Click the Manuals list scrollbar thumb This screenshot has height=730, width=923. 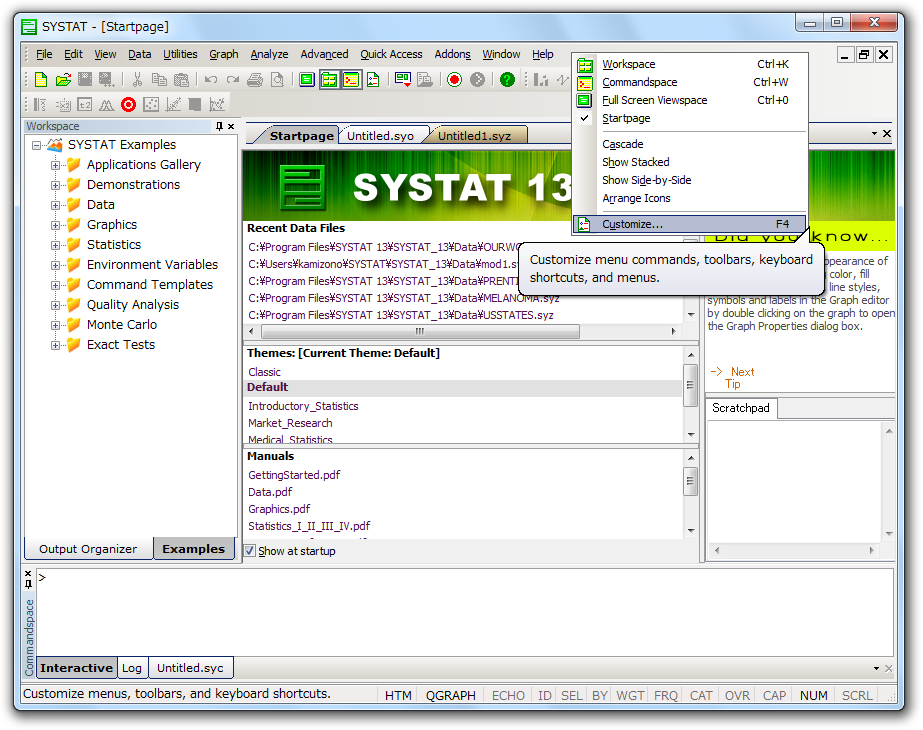point(691,481)
